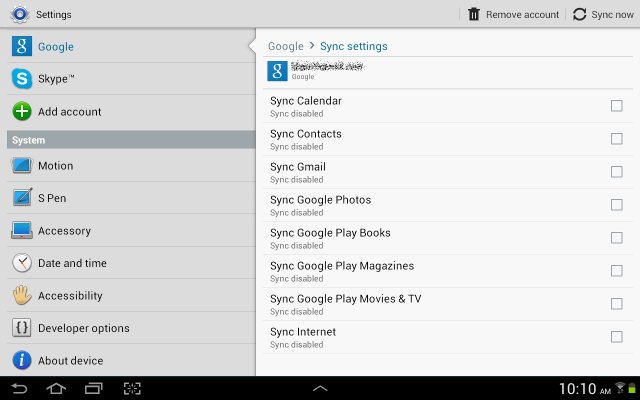
Task: Tap the Sync Google Photos label text
Action: click(x=320, y=200)
